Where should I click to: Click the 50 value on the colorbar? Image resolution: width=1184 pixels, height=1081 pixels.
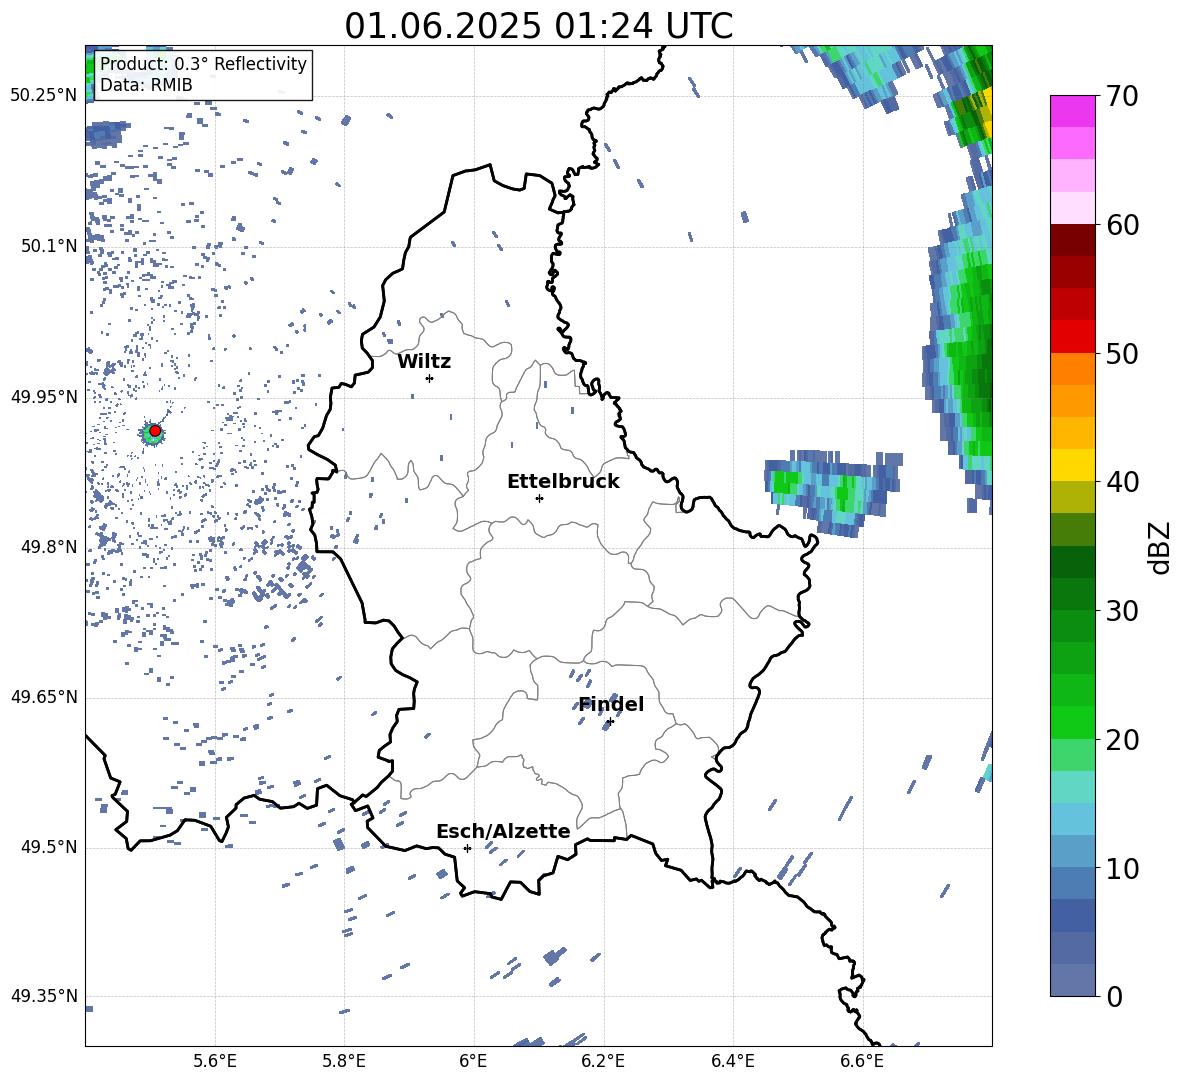point(1121,354)
